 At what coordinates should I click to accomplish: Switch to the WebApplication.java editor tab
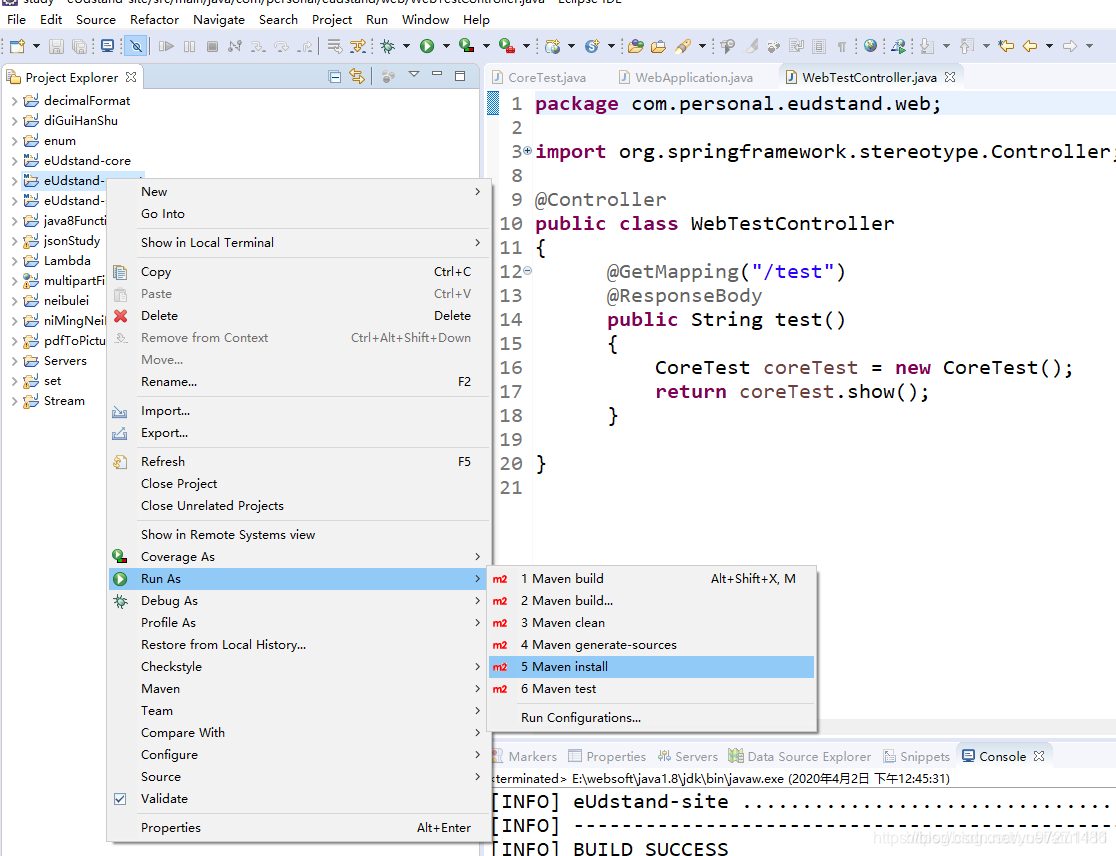pyautogui.click(x=686, y=78)
